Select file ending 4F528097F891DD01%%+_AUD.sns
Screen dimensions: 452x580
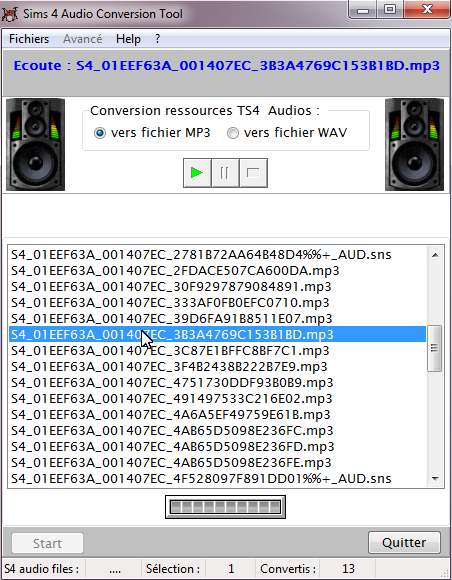tap(217, 479)
